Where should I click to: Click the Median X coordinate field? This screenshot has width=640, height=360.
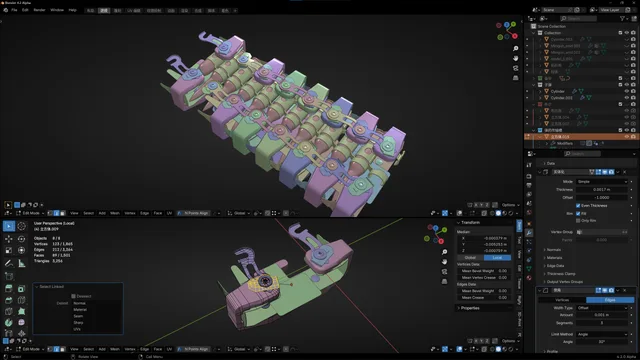pos(484,238)
